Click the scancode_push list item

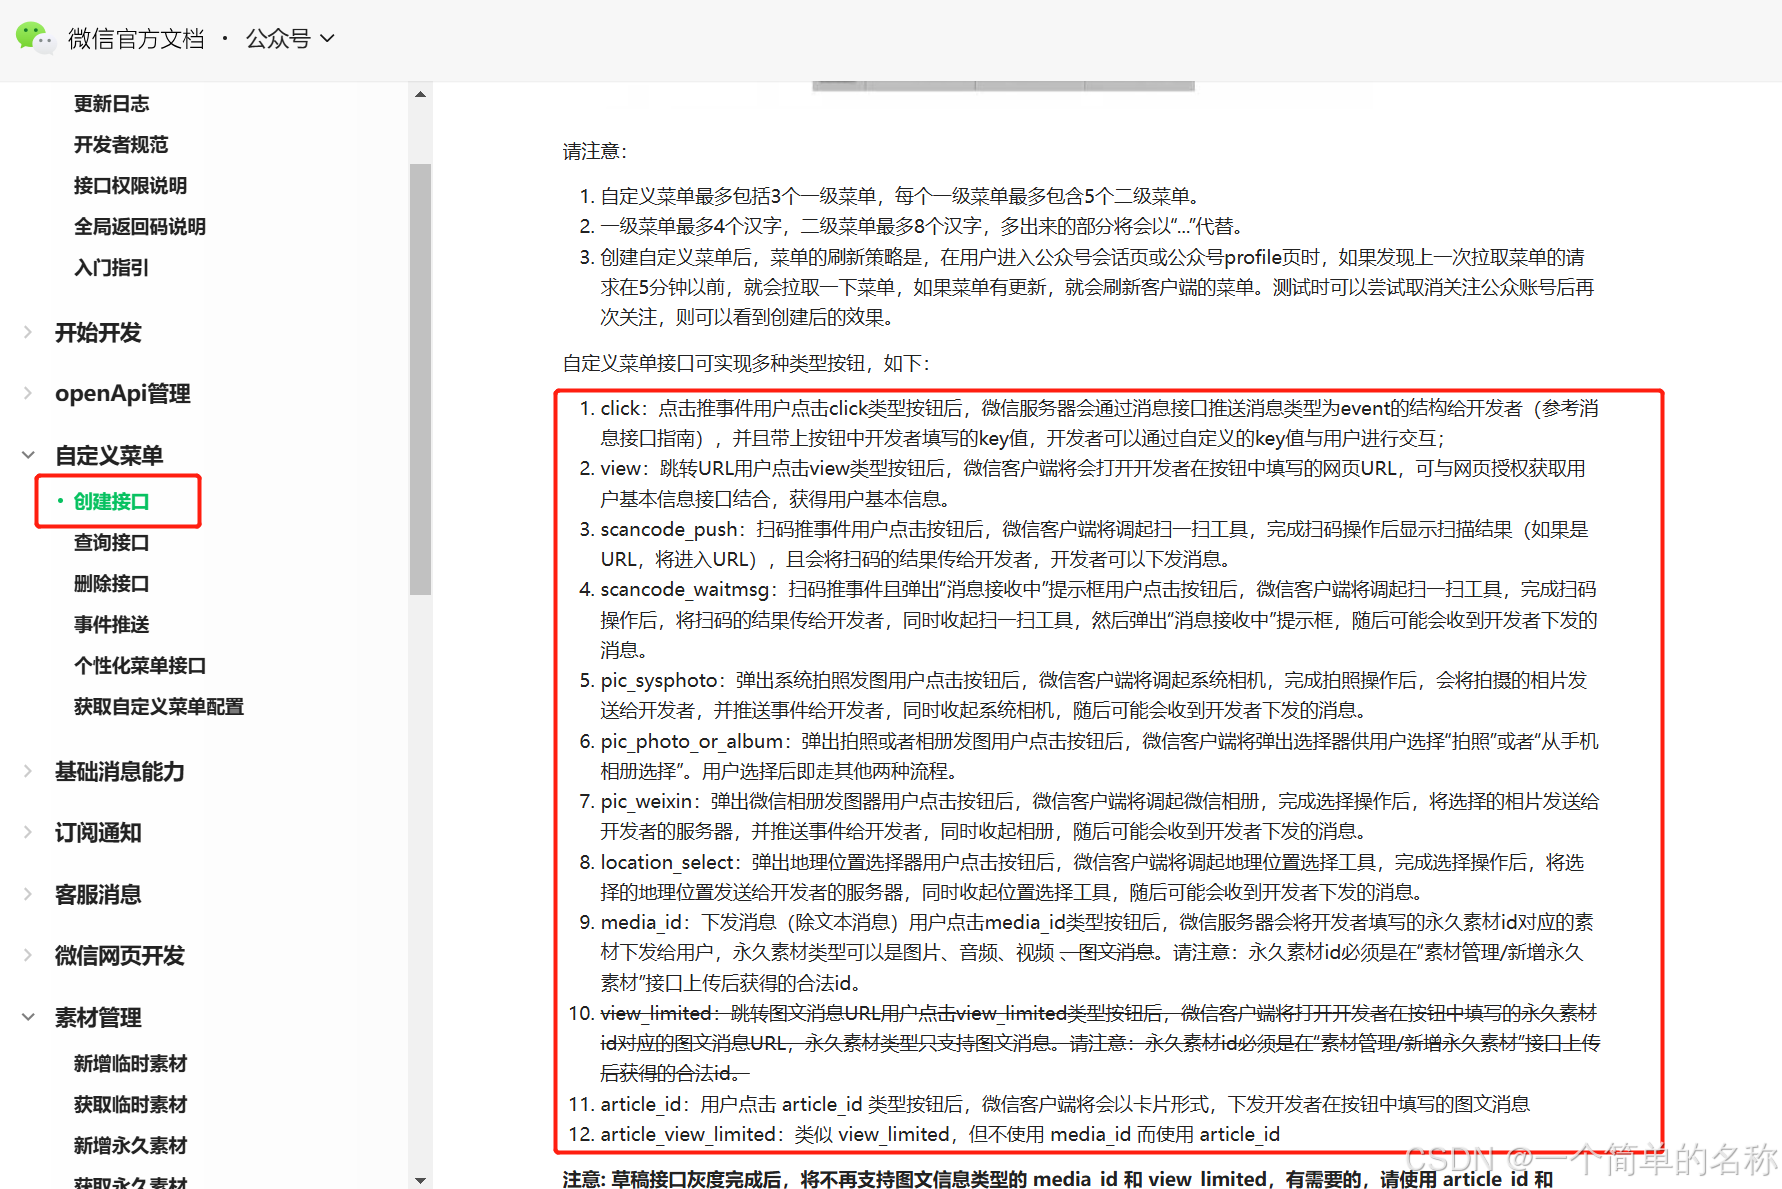(x=1094, y=544)
